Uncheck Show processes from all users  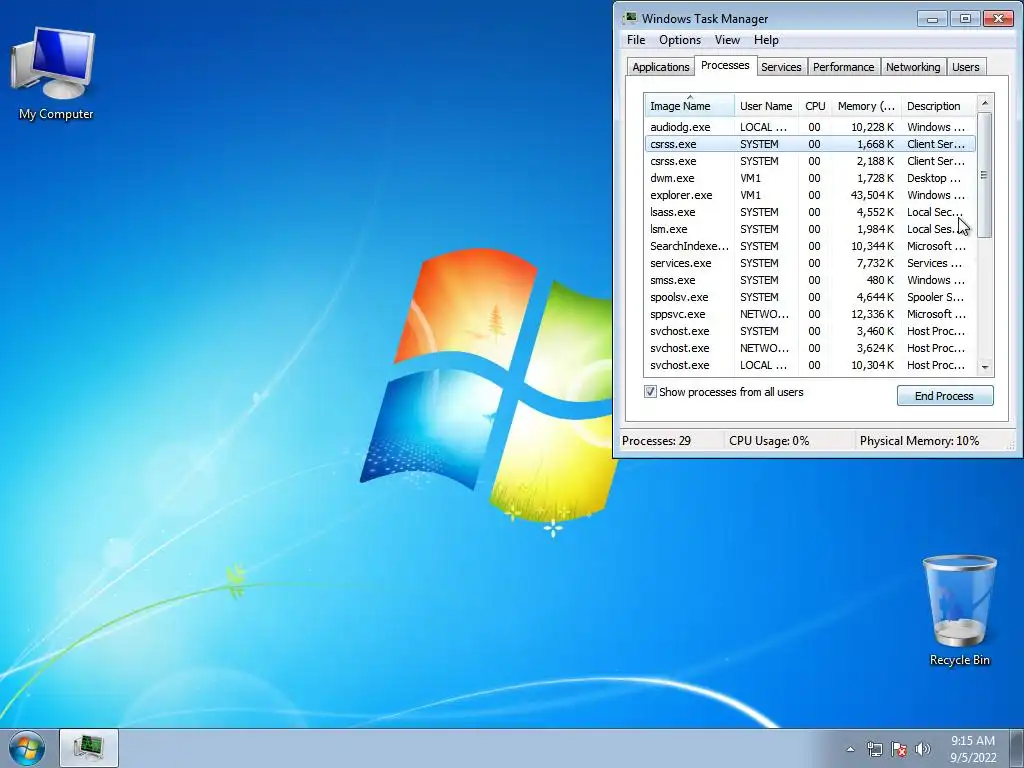click(650, 392)
